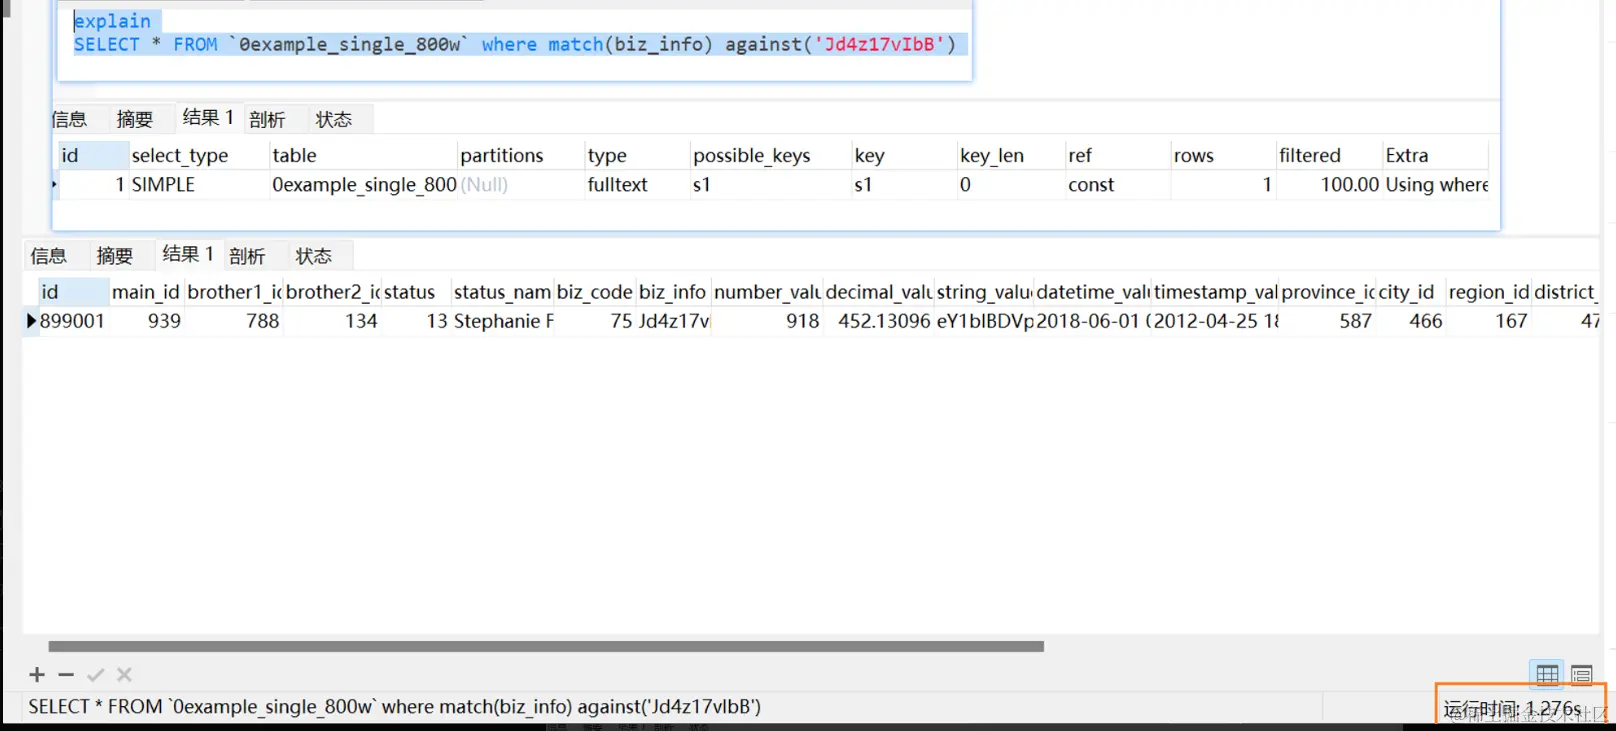Apply changes with the checkmark icon
Screen dimensions: 1616x731
point(95,675)
